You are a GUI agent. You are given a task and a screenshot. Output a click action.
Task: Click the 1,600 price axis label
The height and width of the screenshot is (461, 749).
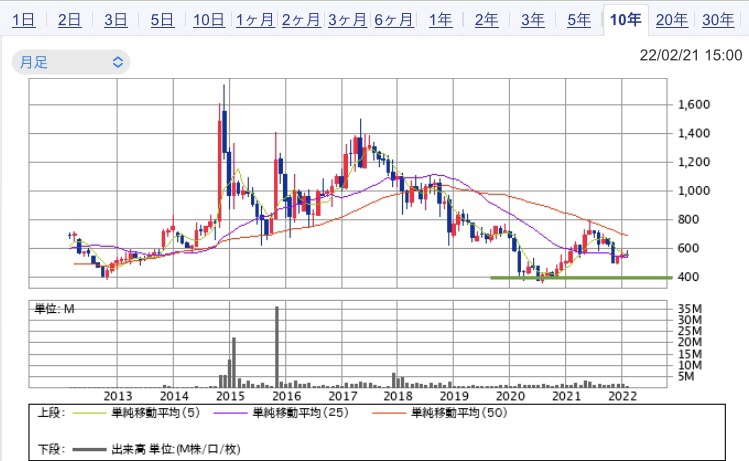[694, 105]
